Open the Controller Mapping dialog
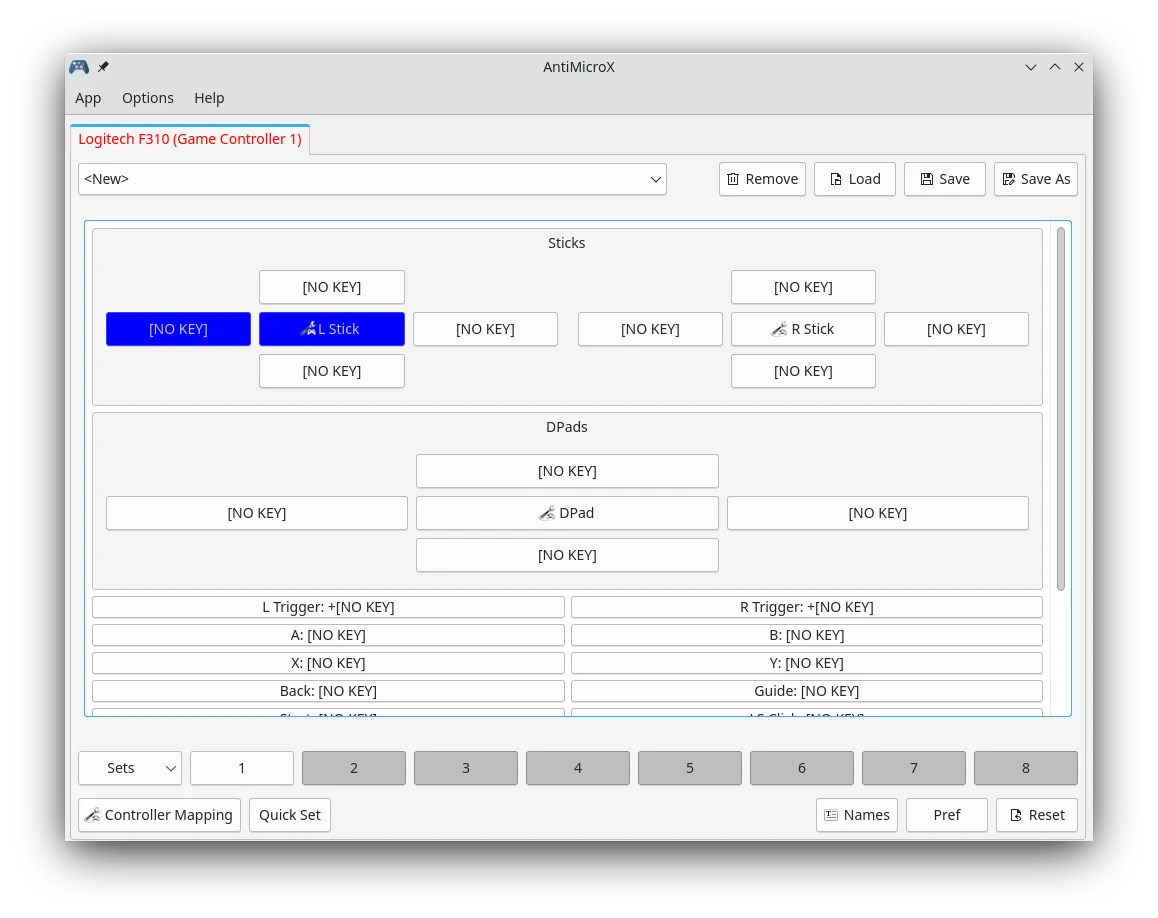Viewport: 1158px width, 918px height. [159, 815]
